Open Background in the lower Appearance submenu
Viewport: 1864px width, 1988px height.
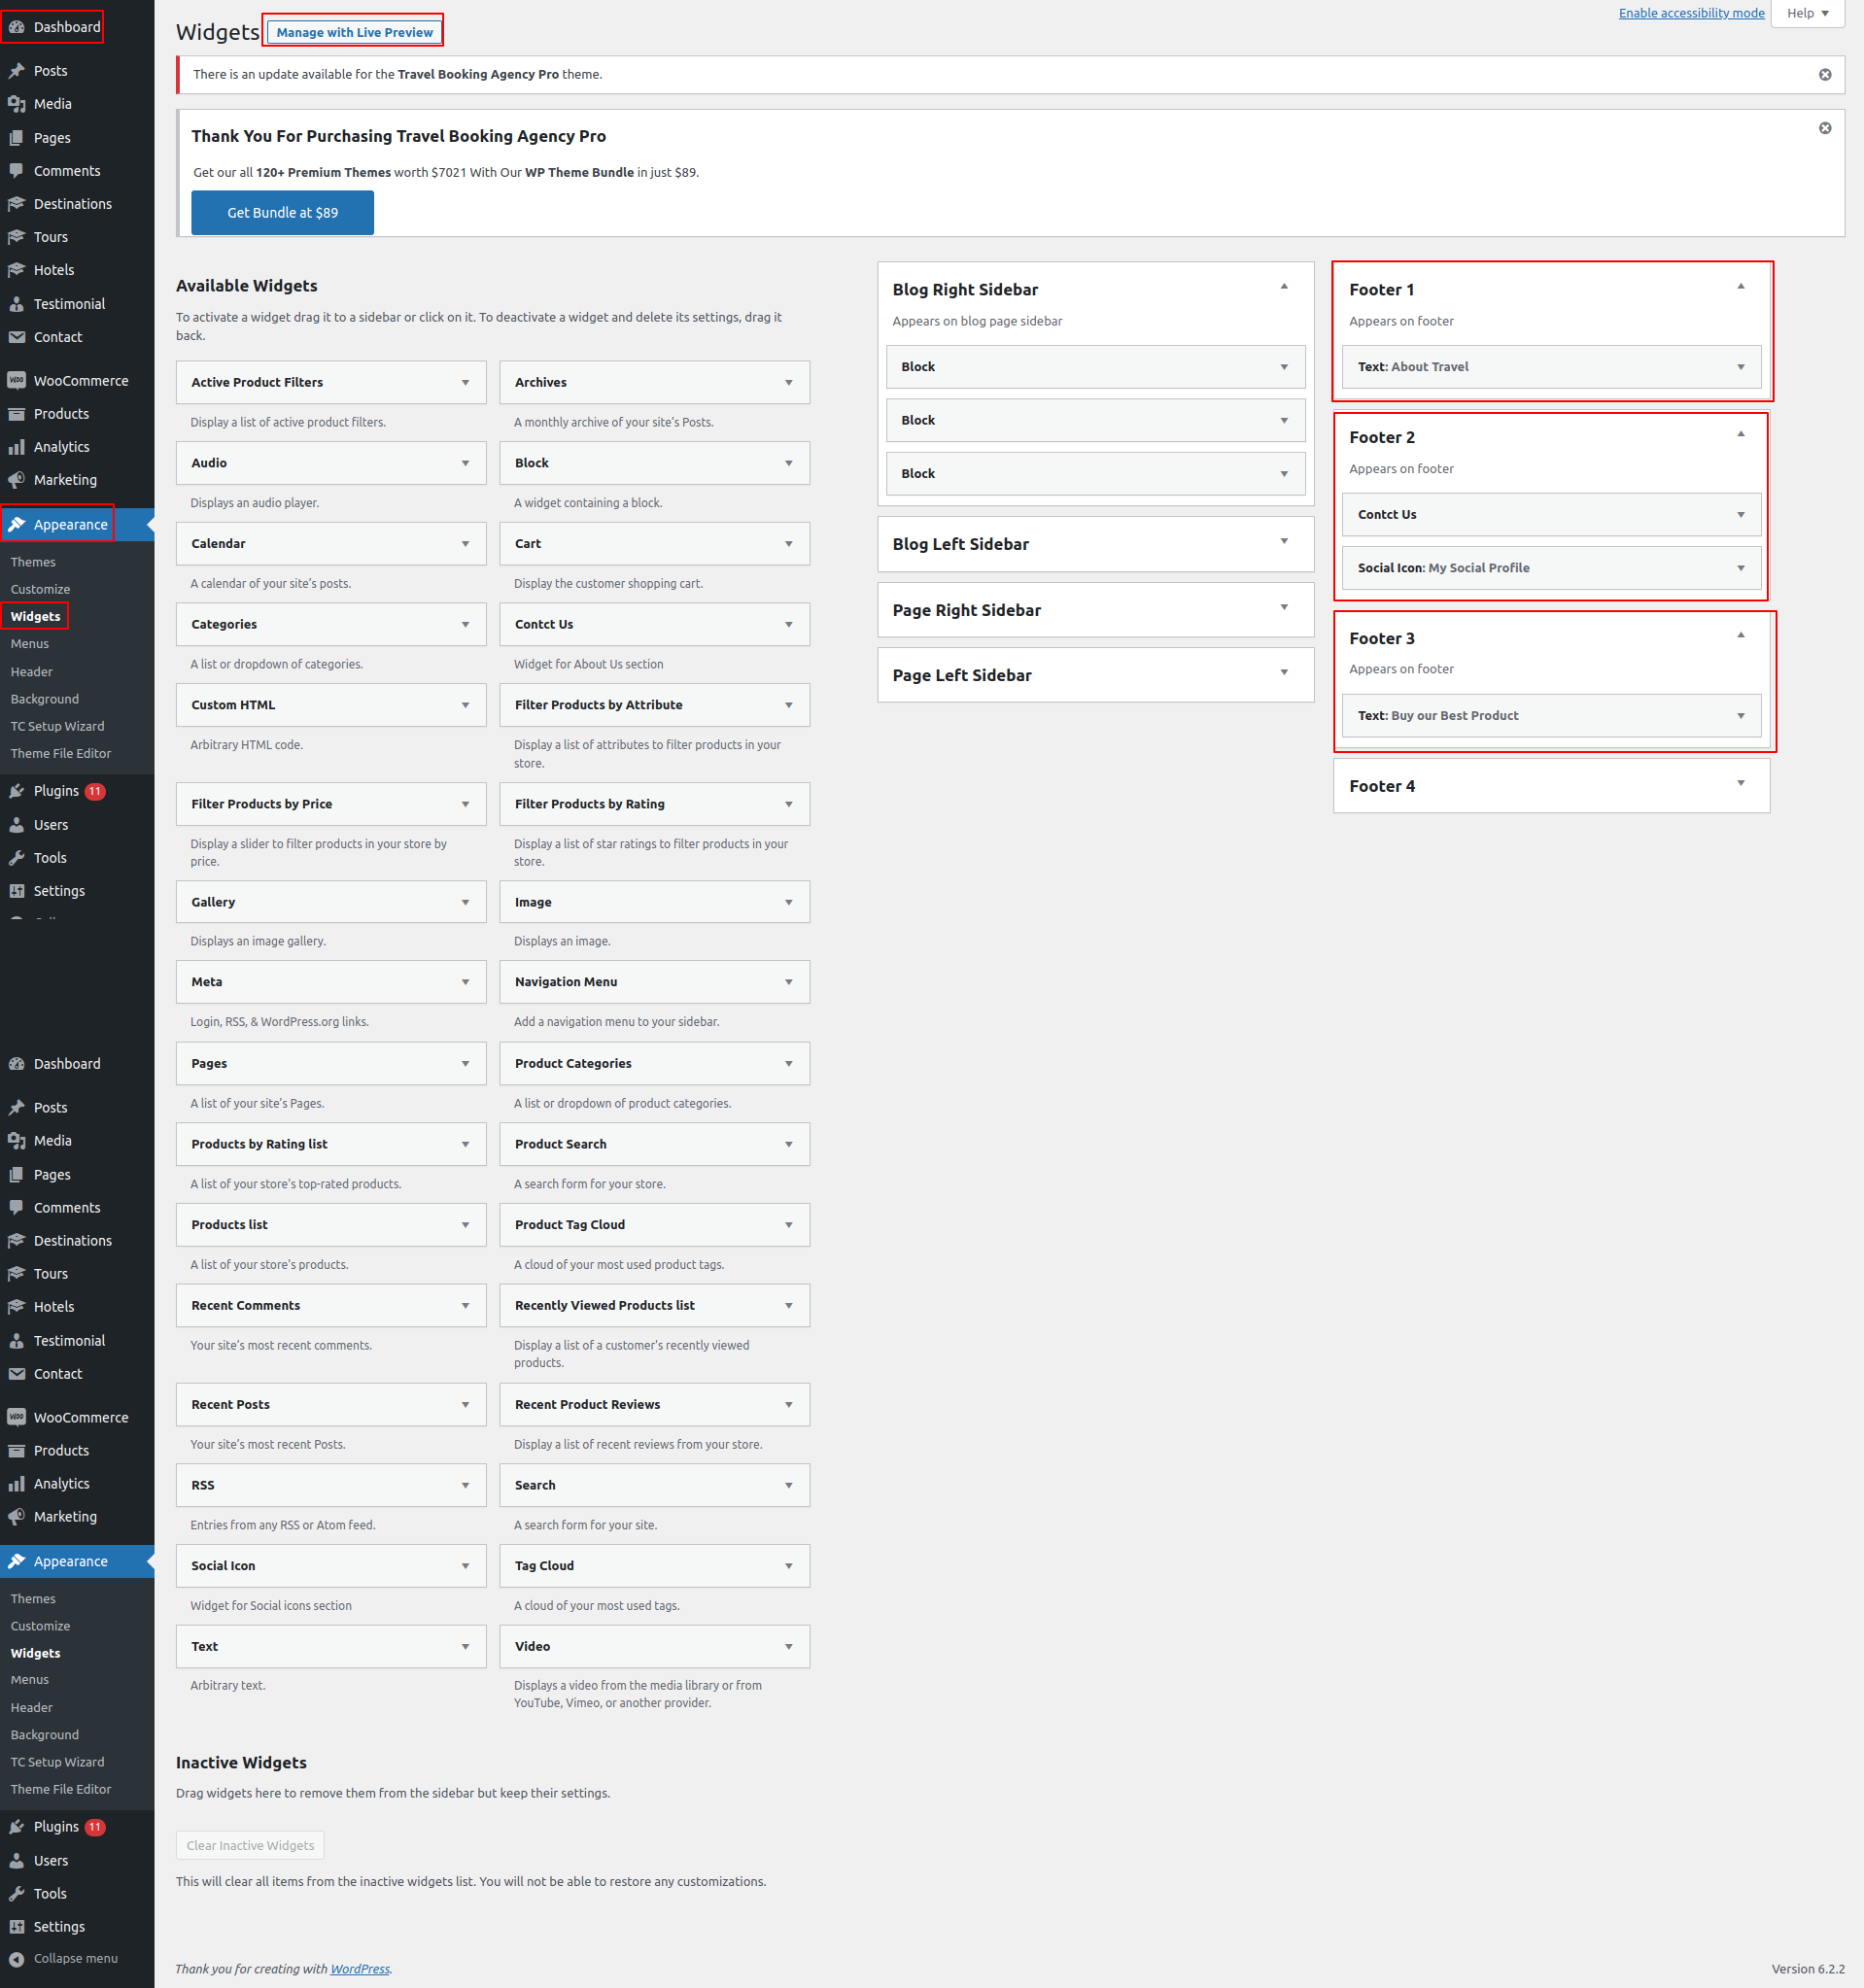(x=44, y=1735)
